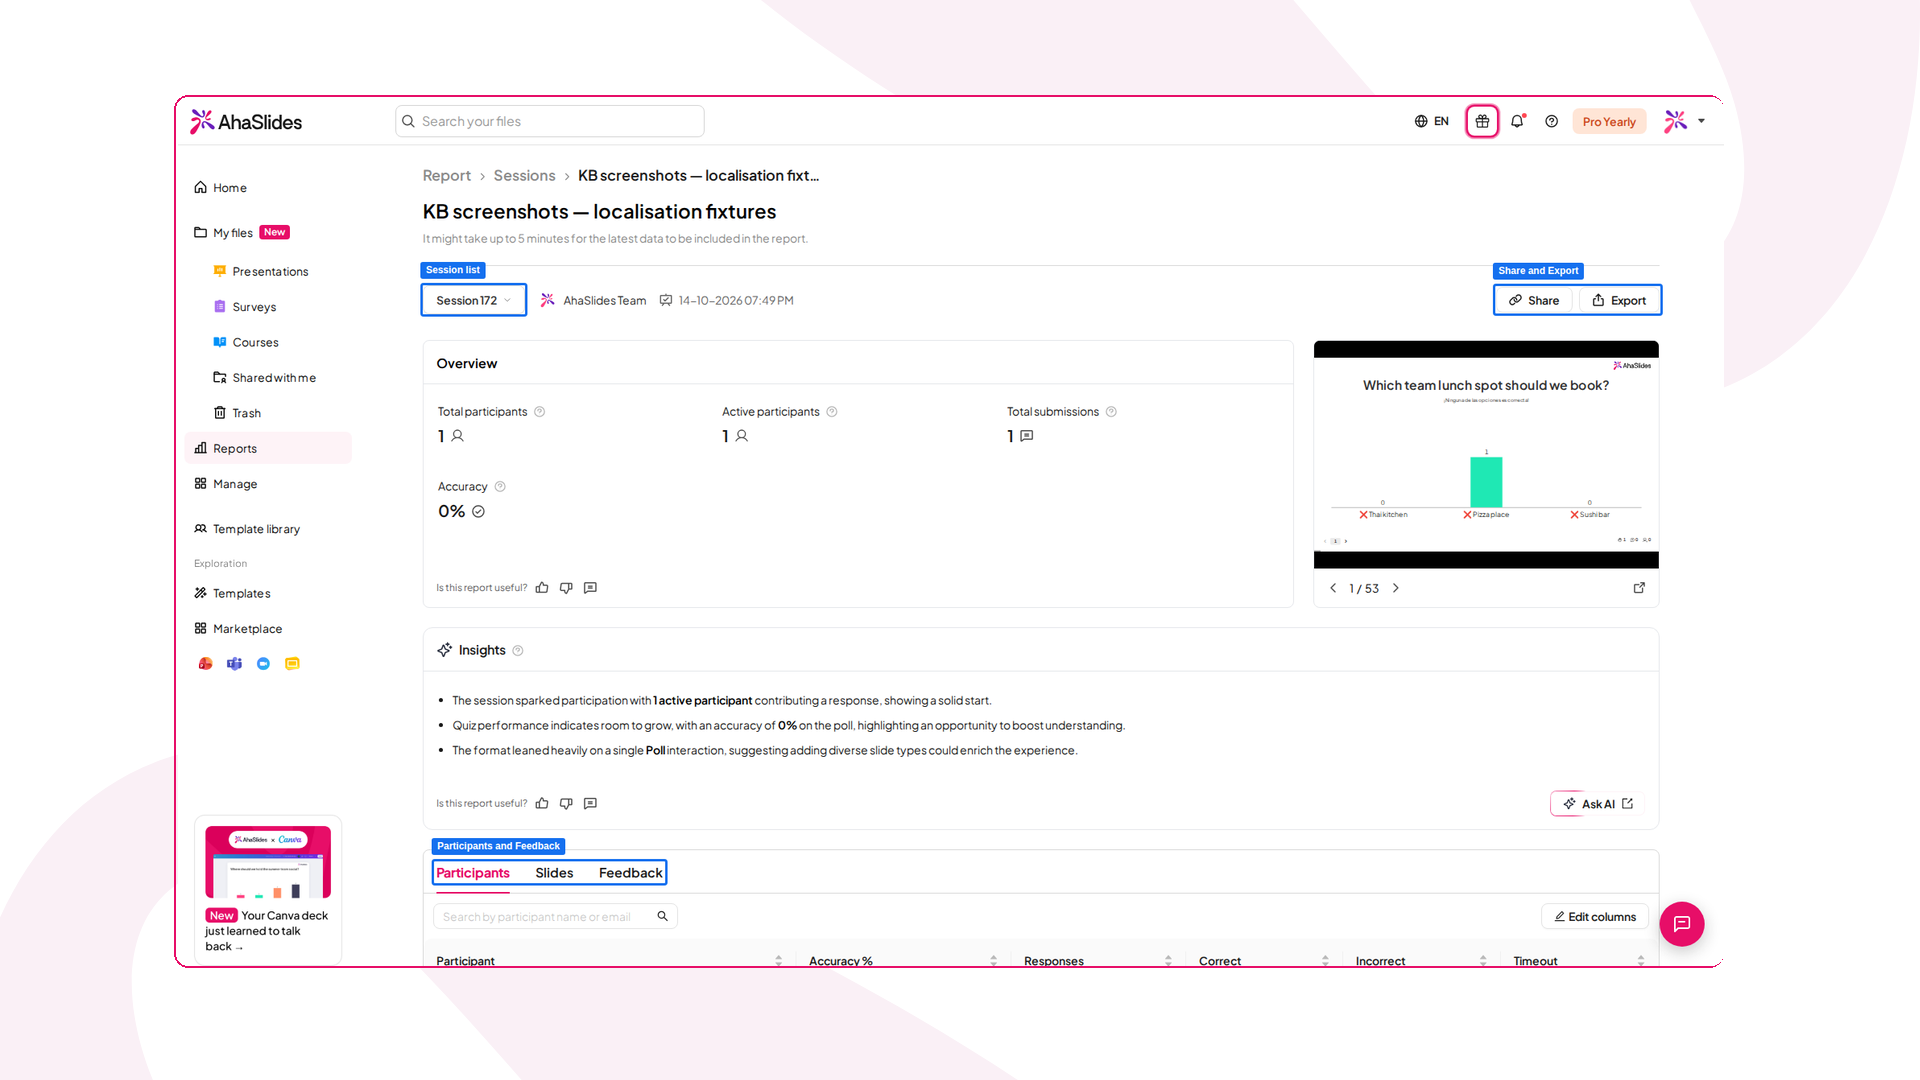Open Reports in the sidebar
The image size is (1920, 1080).
point(268,448)
